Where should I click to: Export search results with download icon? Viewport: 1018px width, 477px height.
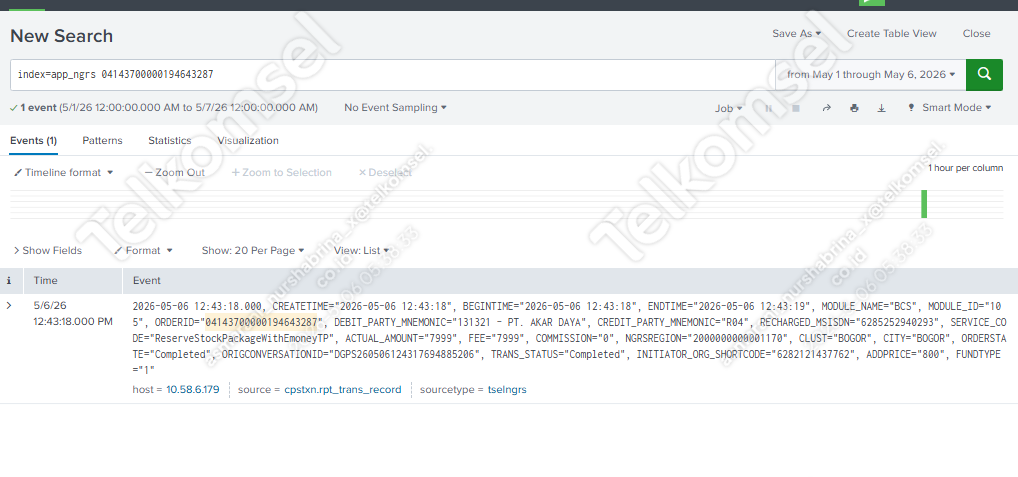[882, 108]
